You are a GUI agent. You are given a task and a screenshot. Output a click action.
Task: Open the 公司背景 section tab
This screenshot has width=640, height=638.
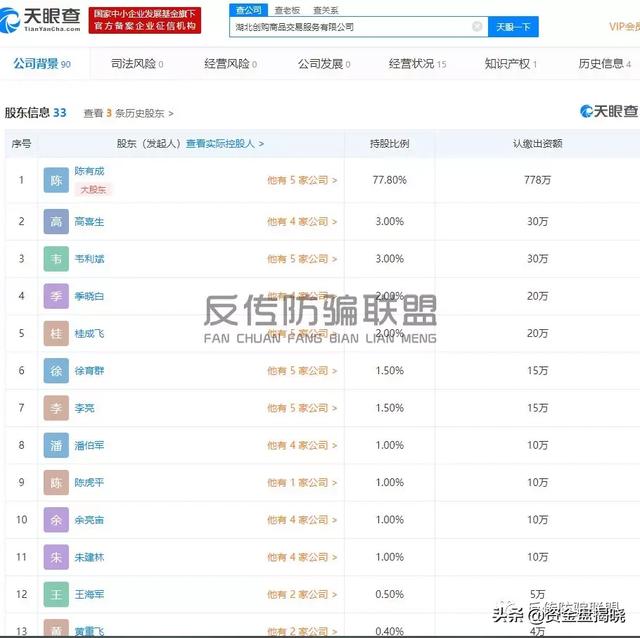click(x=42, y=64)
